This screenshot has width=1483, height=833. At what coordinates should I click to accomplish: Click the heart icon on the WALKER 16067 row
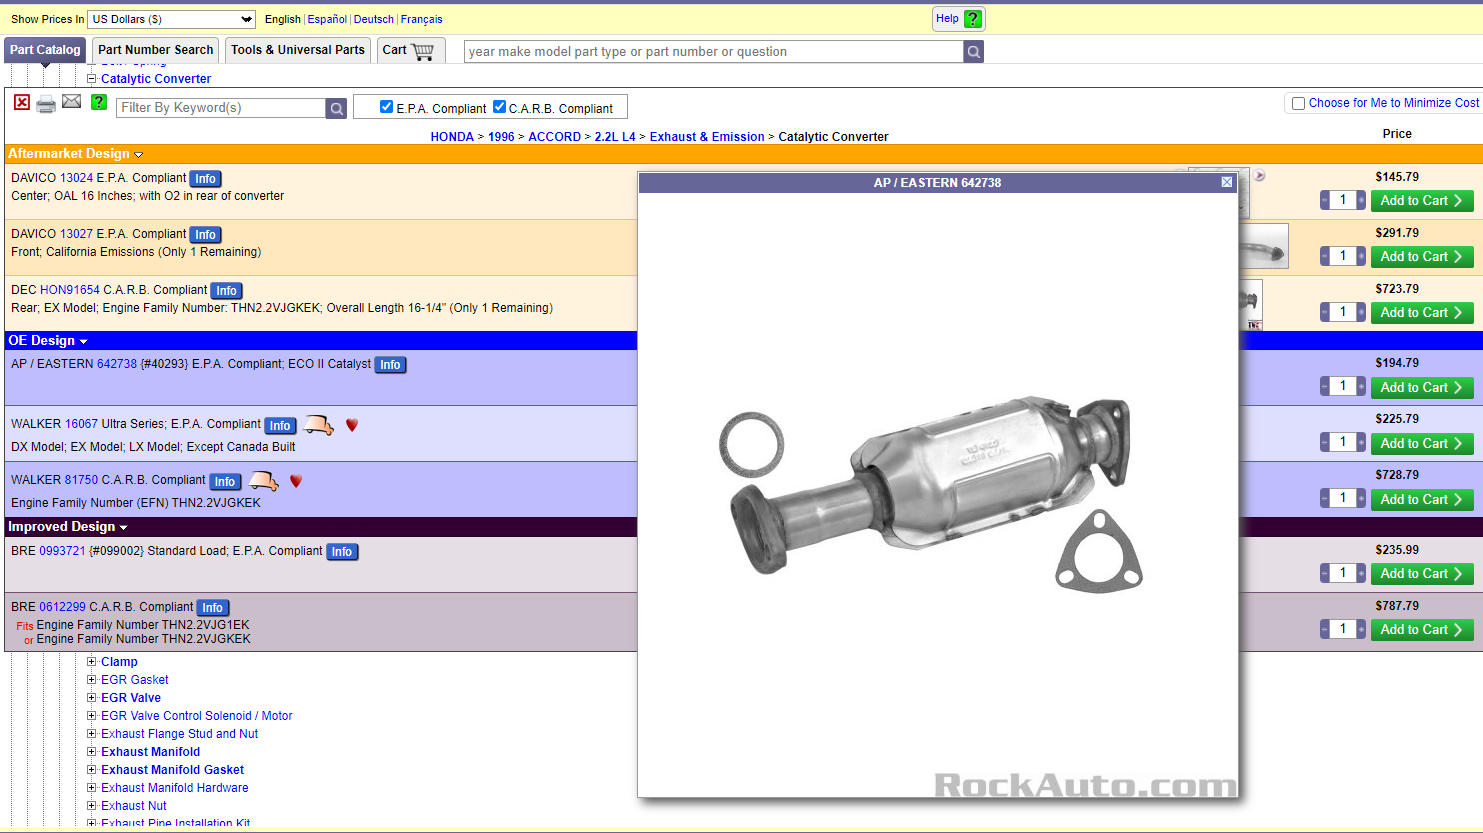click(x=352, y=425)
